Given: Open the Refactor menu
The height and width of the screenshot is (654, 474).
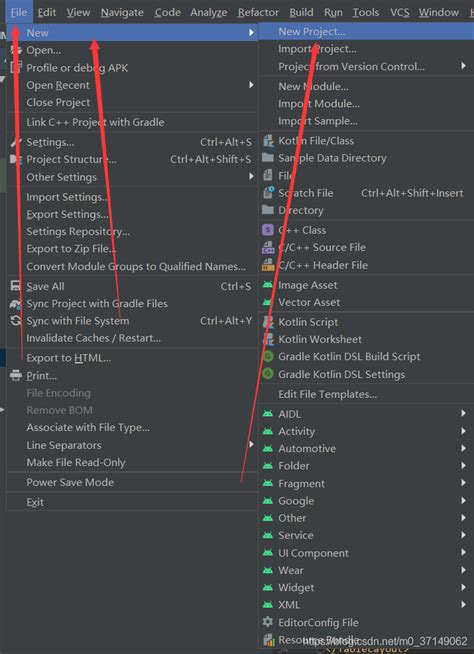Looking at the screenshot, I should click(258, 13).
